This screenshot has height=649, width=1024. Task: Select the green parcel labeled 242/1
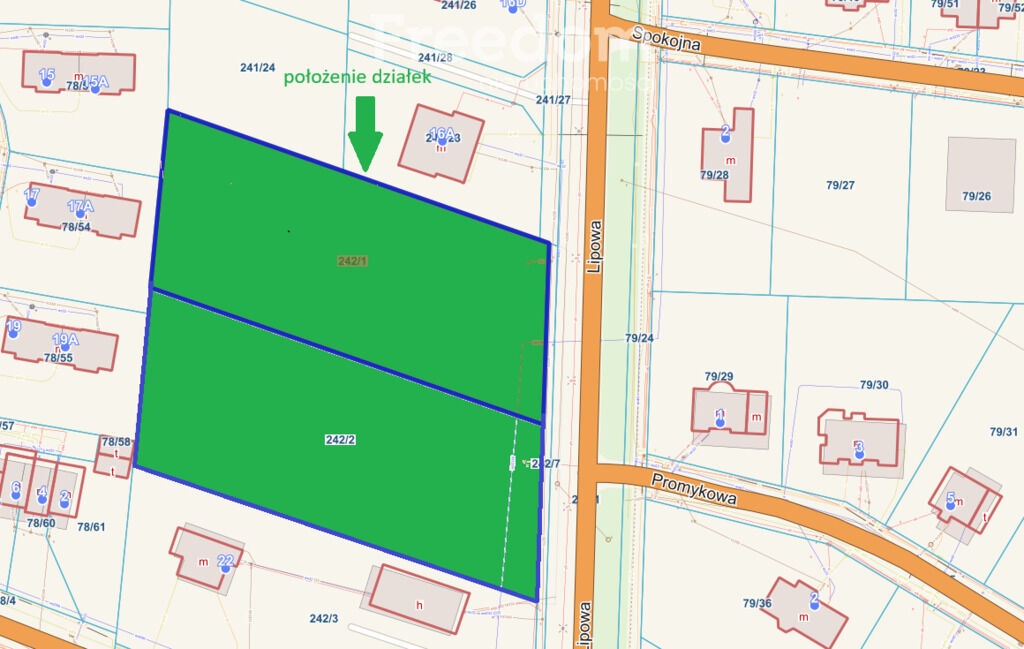pyautogui.click(x=353, y=261)
